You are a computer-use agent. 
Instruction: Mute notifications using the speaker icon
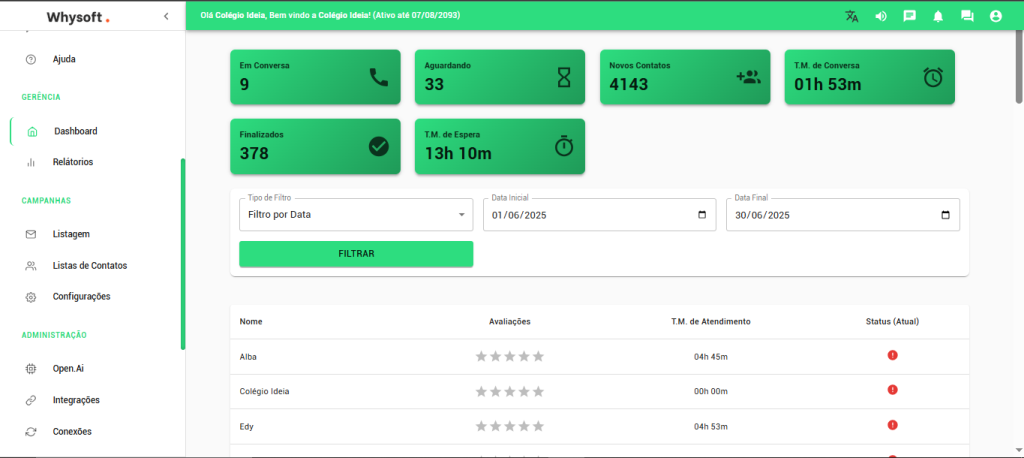coord(881,16)
